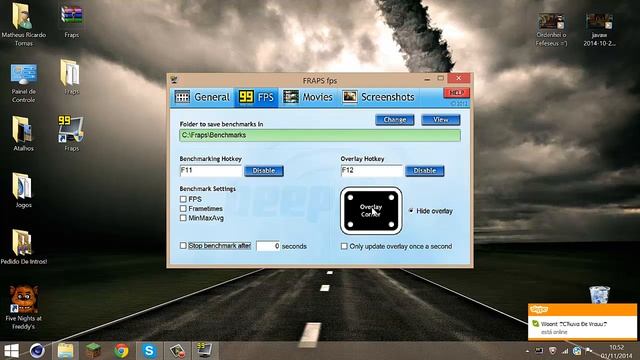Viewport: 640px width, 360px height.
Task: Click the Overlay Hotkey F12 field
Action: point(371,171)
